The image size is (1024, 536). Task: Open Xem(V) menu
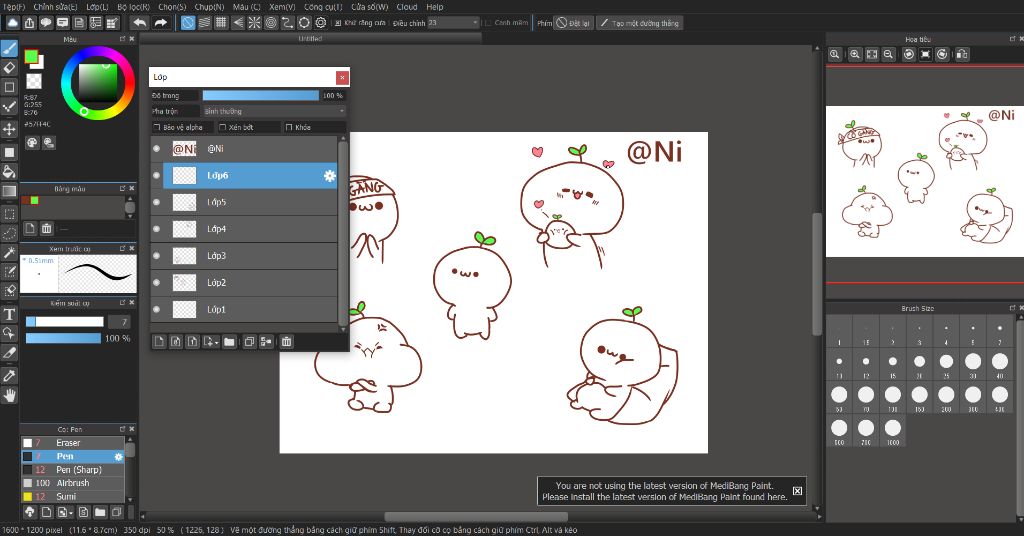[282, 7]
